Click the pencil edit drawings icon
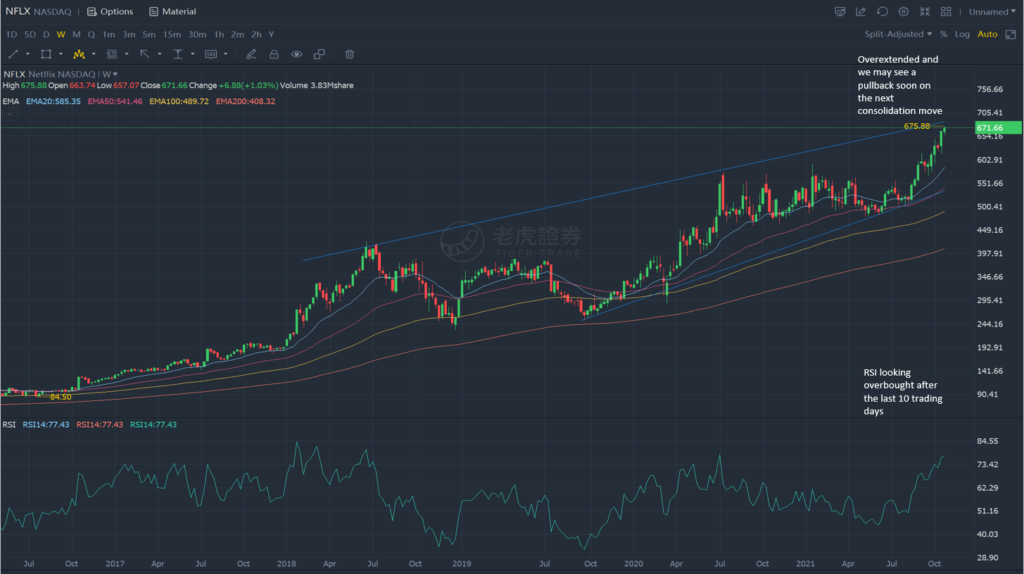The image size is (1024, 574). click(251, 54)
